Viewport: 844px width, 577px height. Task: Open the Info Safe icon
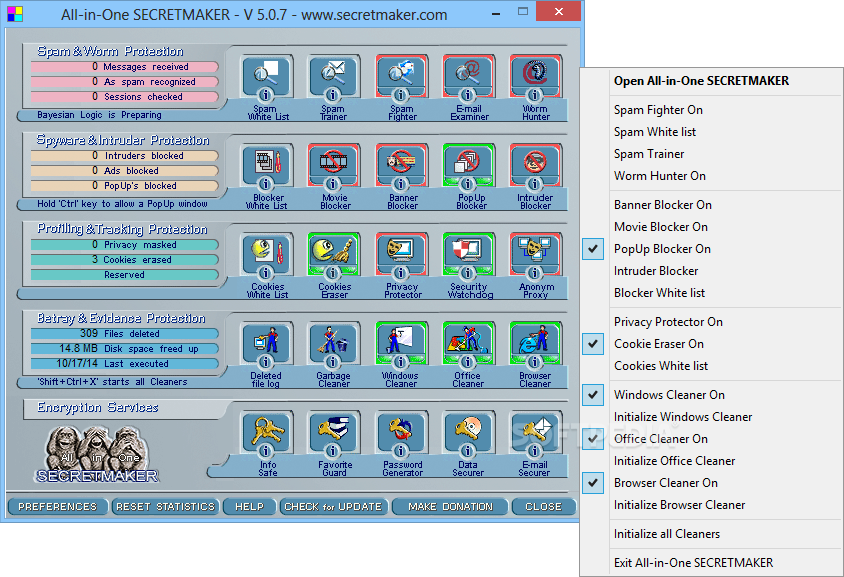tap(268, 433)
